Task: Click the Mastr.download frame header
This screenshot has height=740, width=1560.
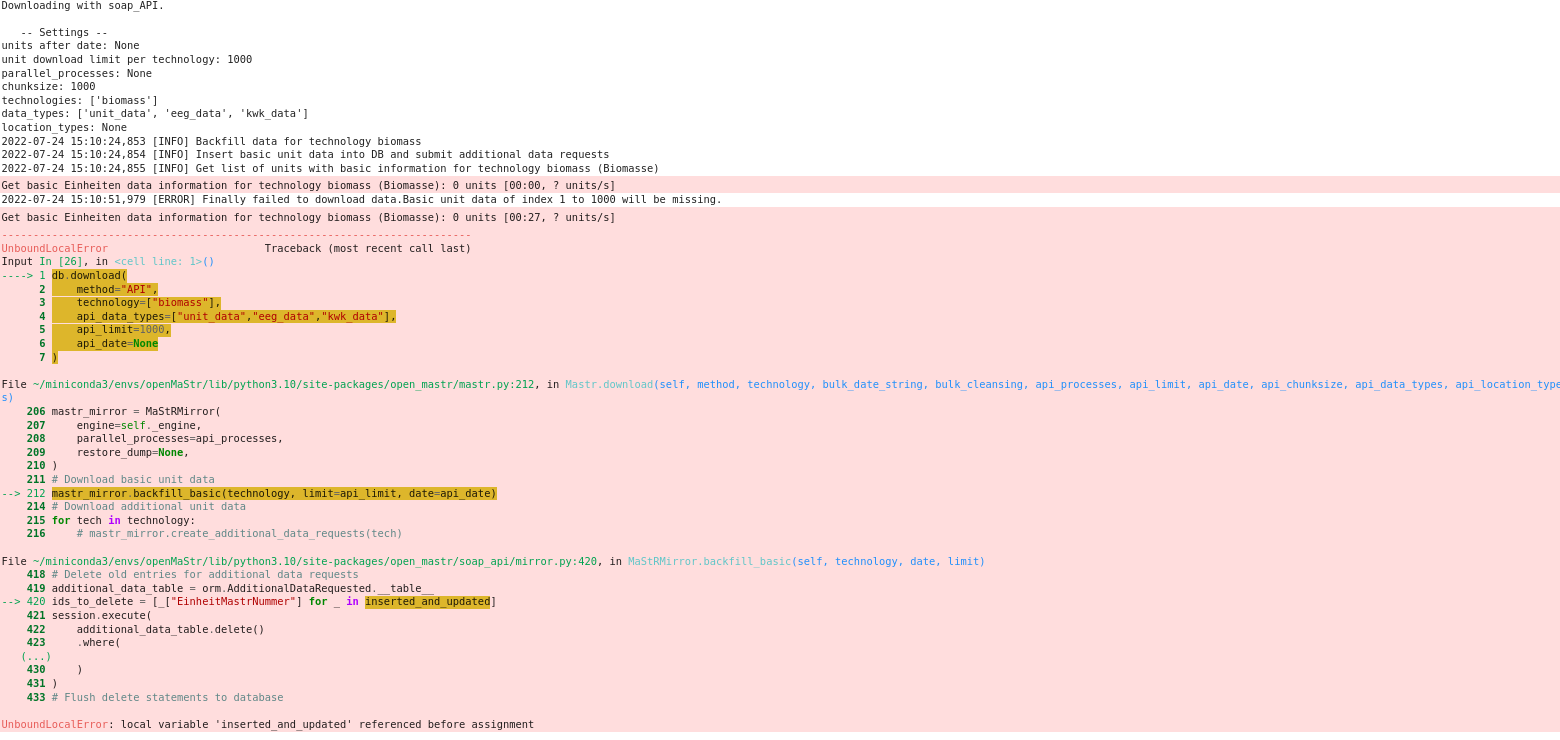Action: pos(610,383)
